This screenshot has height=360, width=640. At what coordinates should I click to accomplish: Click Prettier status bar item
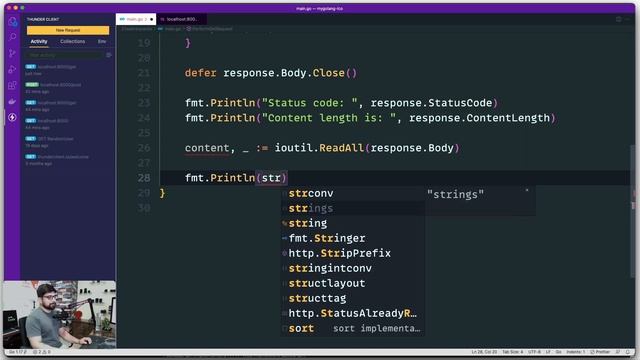[x=600, y=352]
